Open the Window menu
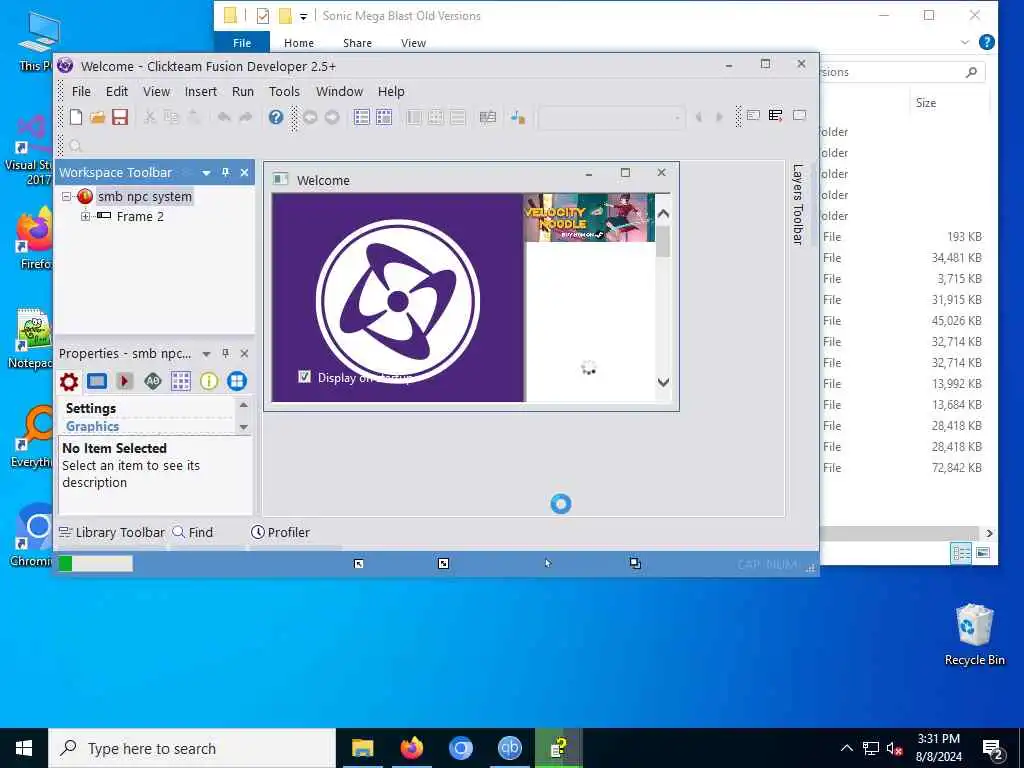This screenshot has width=1024, height=768. pyautogui.click(x=339, y=91)
